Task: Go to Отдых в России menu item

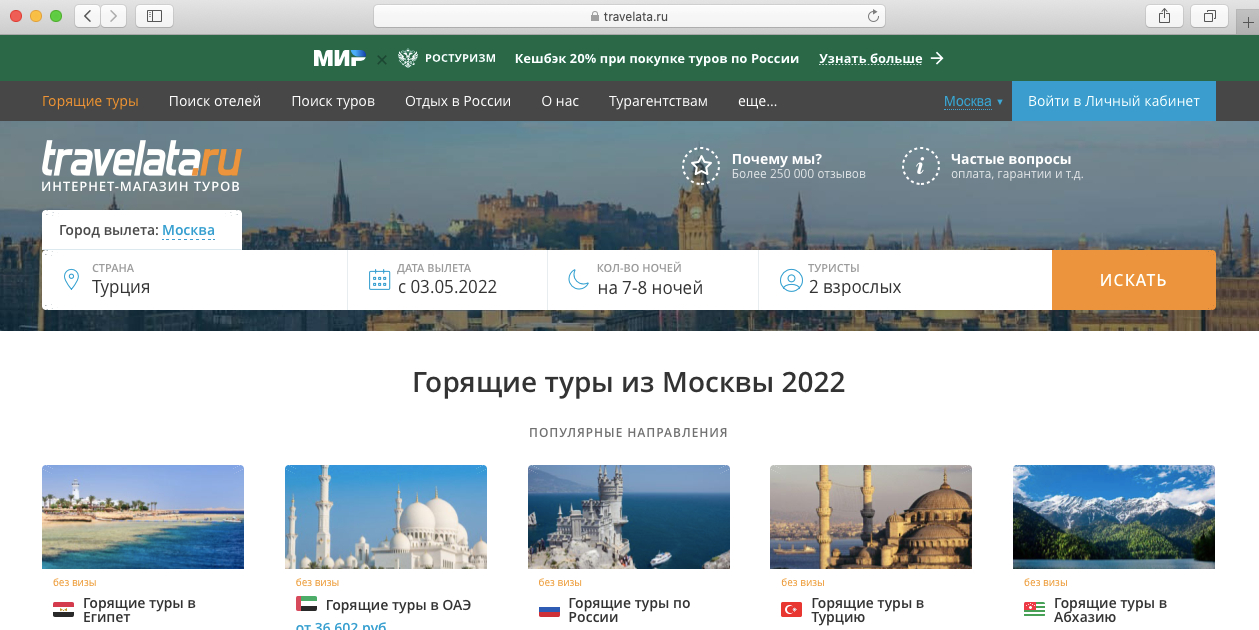Action: [x=458, y=101]
